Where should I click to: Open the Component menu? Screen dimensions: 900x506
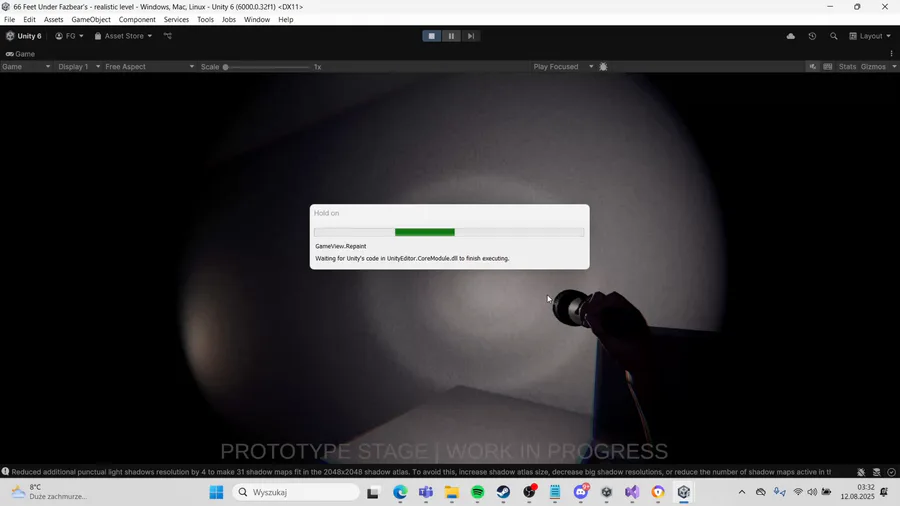137,20
